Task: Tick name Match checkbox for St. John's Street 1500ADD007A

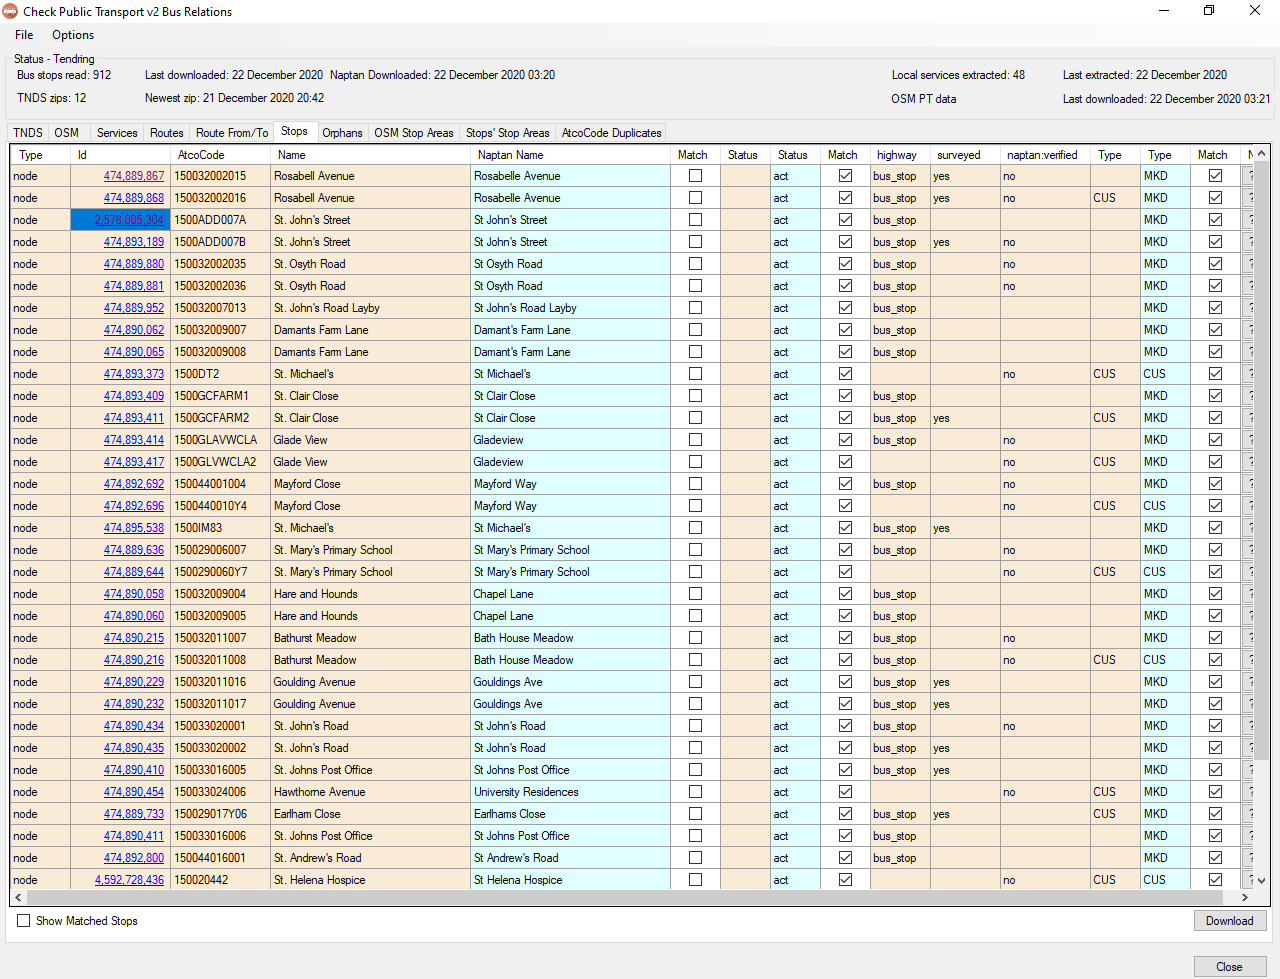Action: pos(696,220)
